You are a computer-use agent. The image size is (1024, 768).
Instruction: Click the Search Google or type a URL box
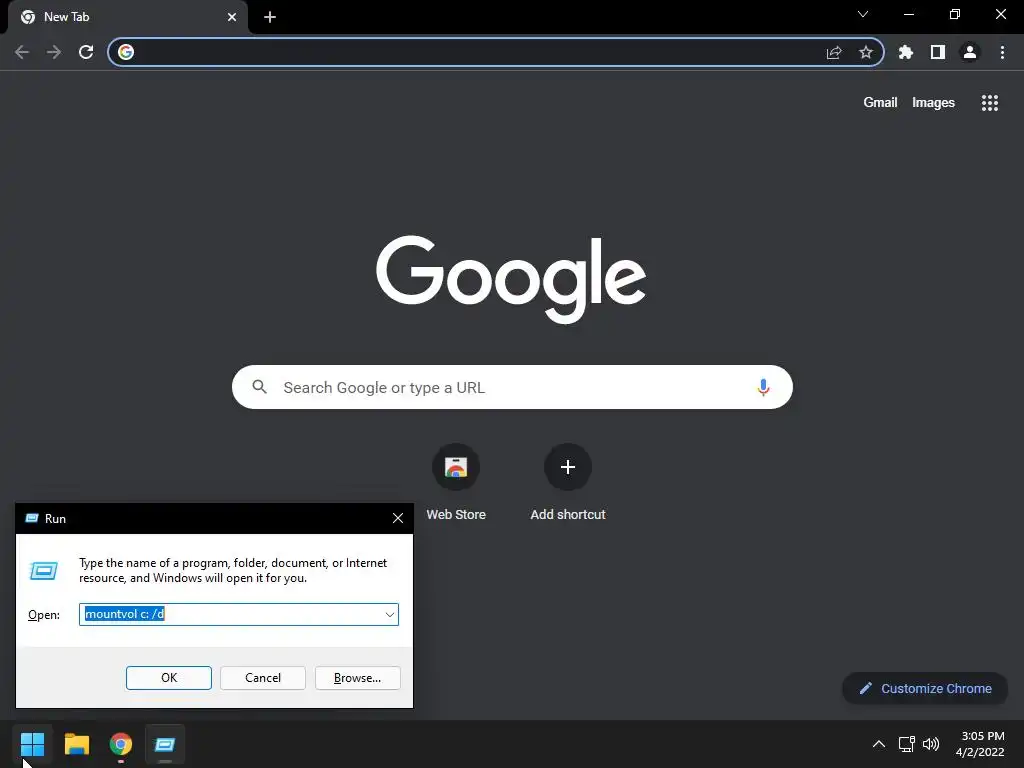coord(512,387)
